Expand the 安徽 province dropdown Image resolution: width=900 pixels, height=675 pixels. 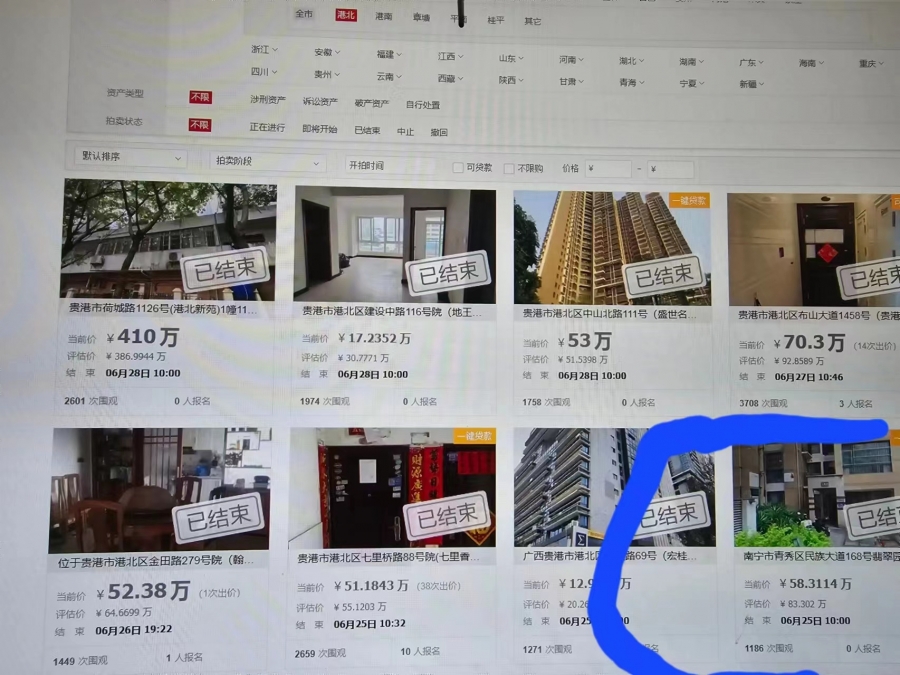click(x=327, y=52)
